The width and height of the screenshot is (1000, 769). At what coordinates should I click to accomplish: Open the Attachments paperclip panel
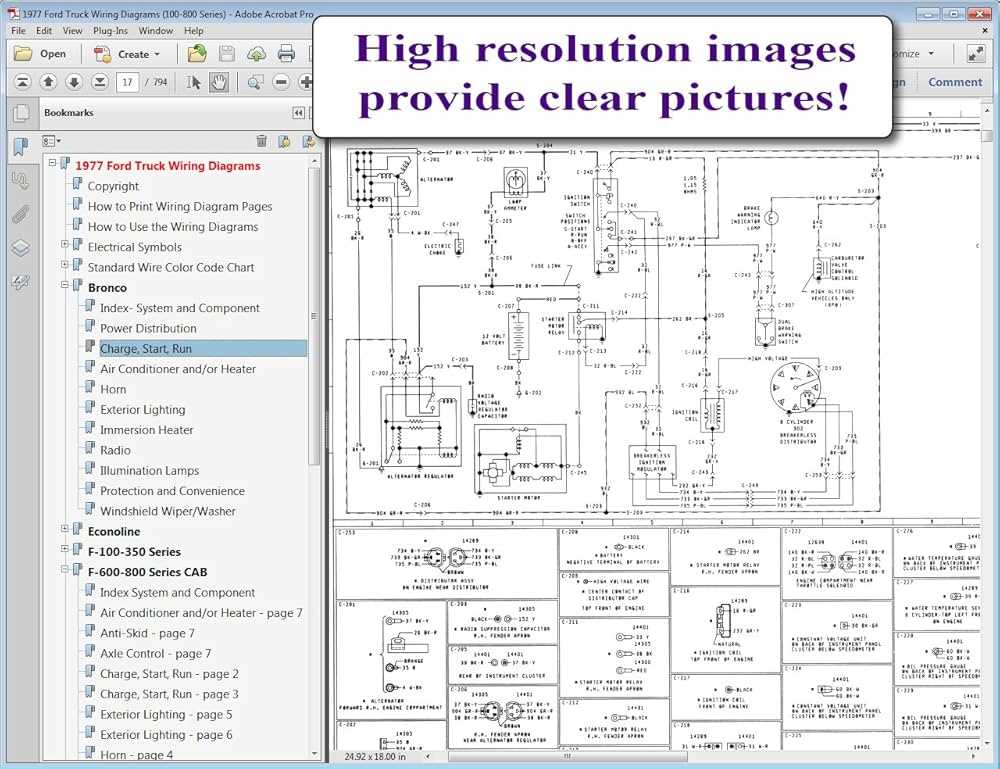(x=20, y=215)
